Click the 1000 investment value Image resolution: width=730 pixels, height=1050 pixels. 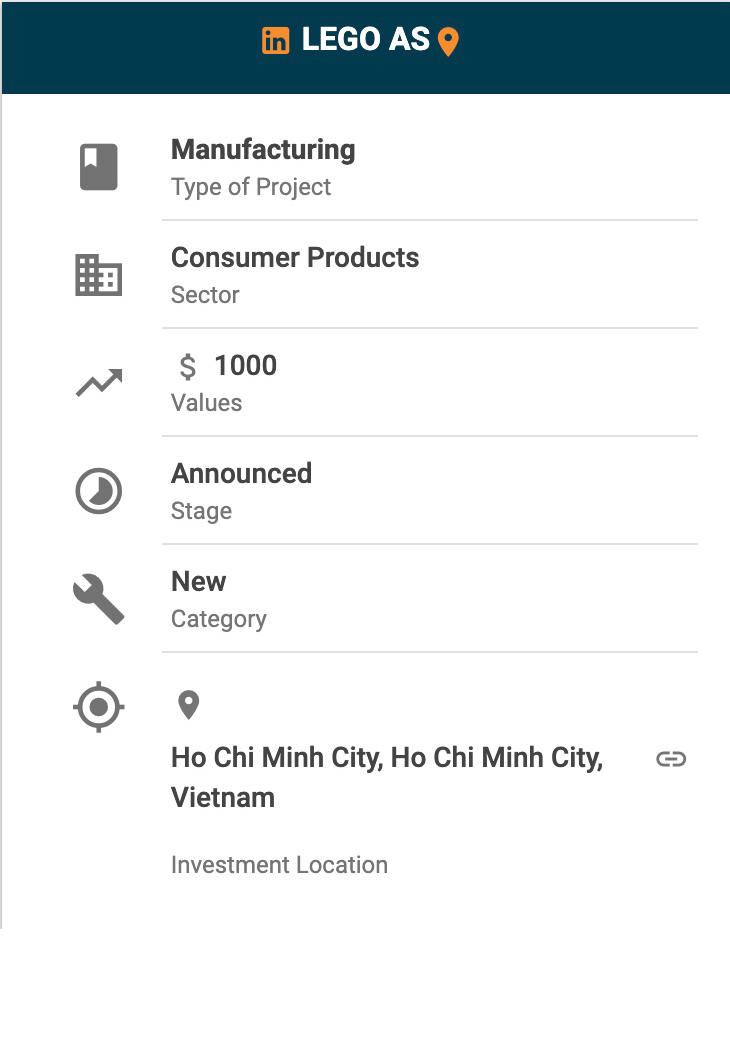[245, 366]
